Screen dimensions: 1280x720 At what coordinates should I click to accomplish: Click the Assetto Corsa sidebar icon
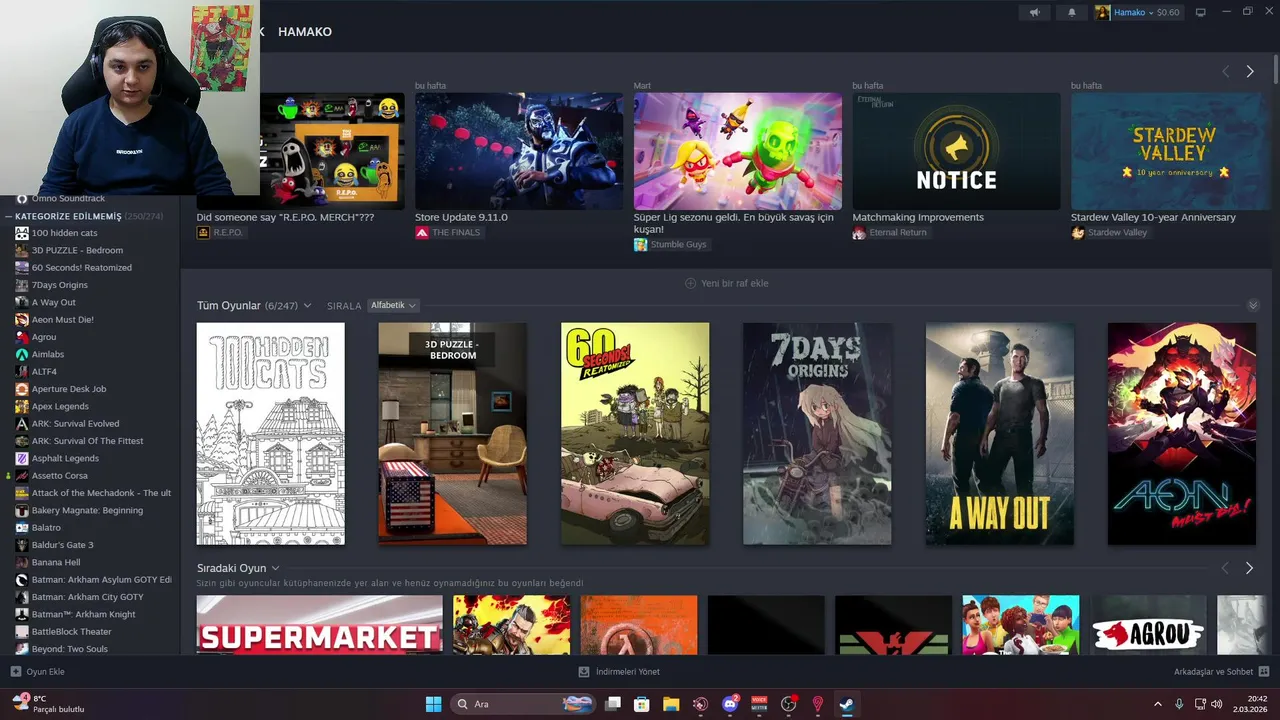(22, 475)
